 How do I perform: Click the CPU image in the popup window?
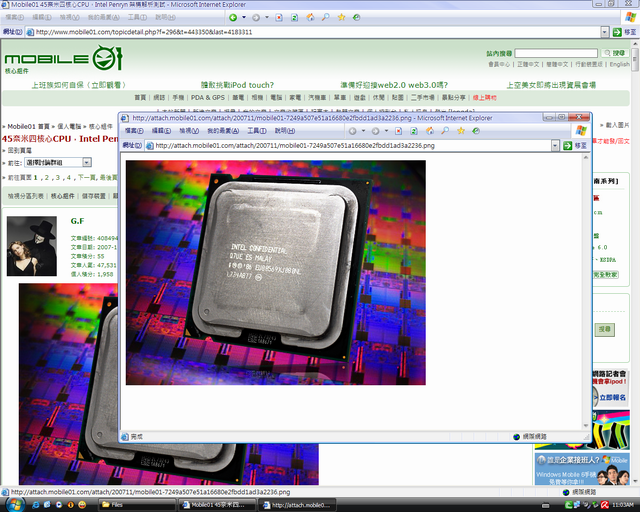pos(276,272)
